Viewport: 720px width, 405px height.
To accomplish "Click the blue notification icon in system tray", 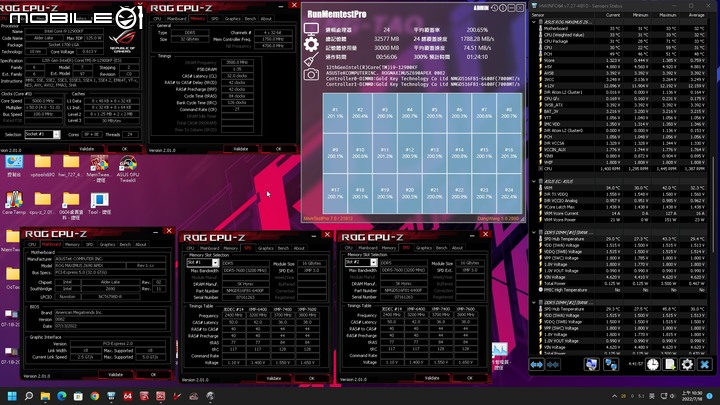I will [x=709, y=396].
